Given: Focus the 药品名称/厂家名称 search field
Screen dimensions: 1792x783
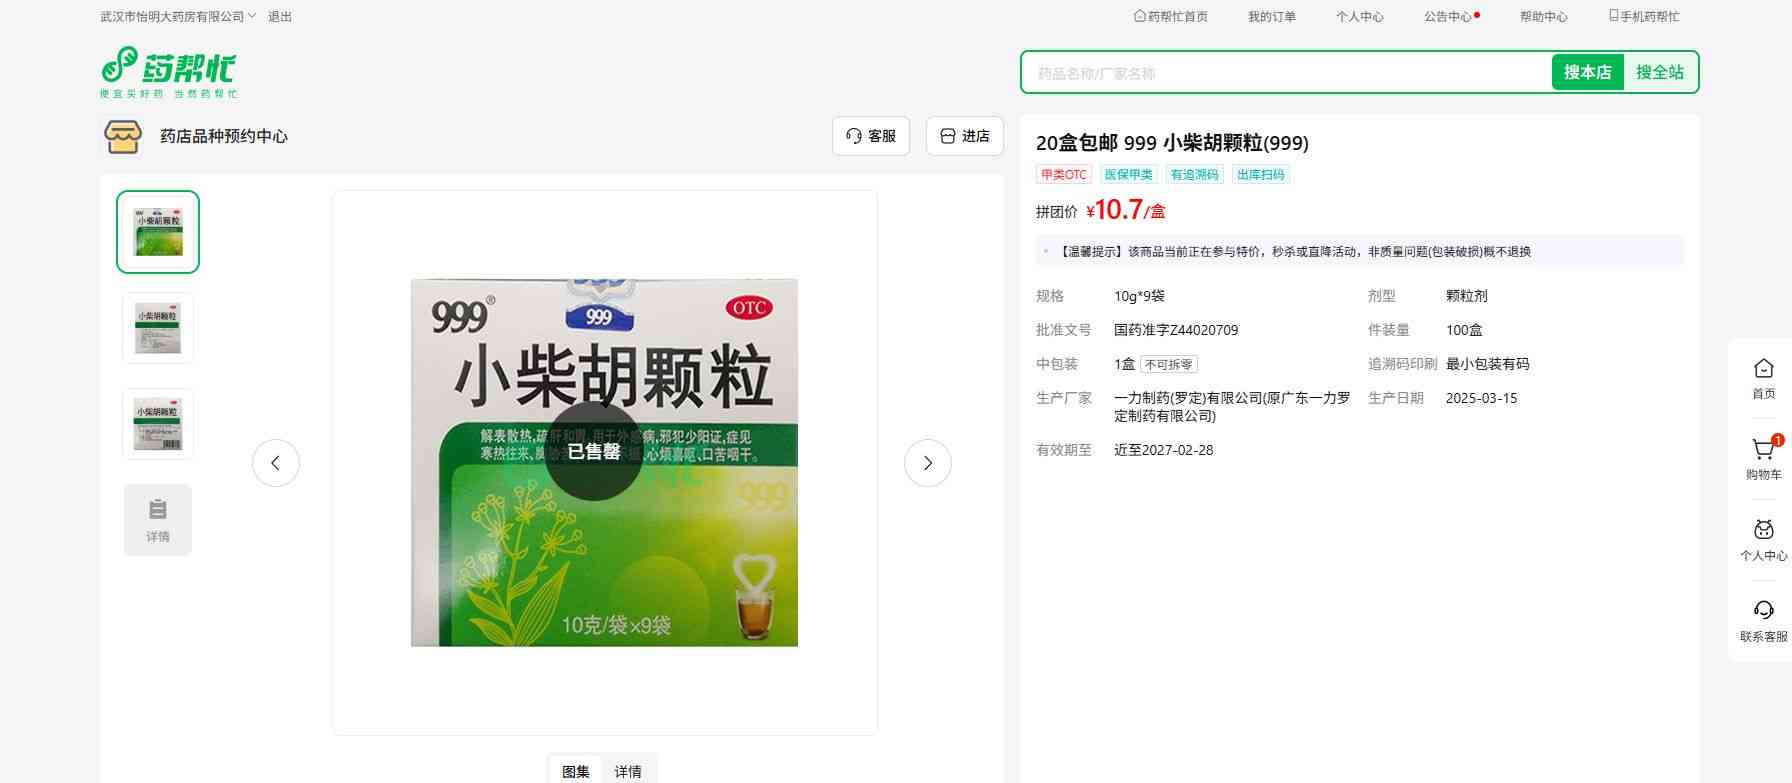Looking at the screenshot, I should [1285, 73].
